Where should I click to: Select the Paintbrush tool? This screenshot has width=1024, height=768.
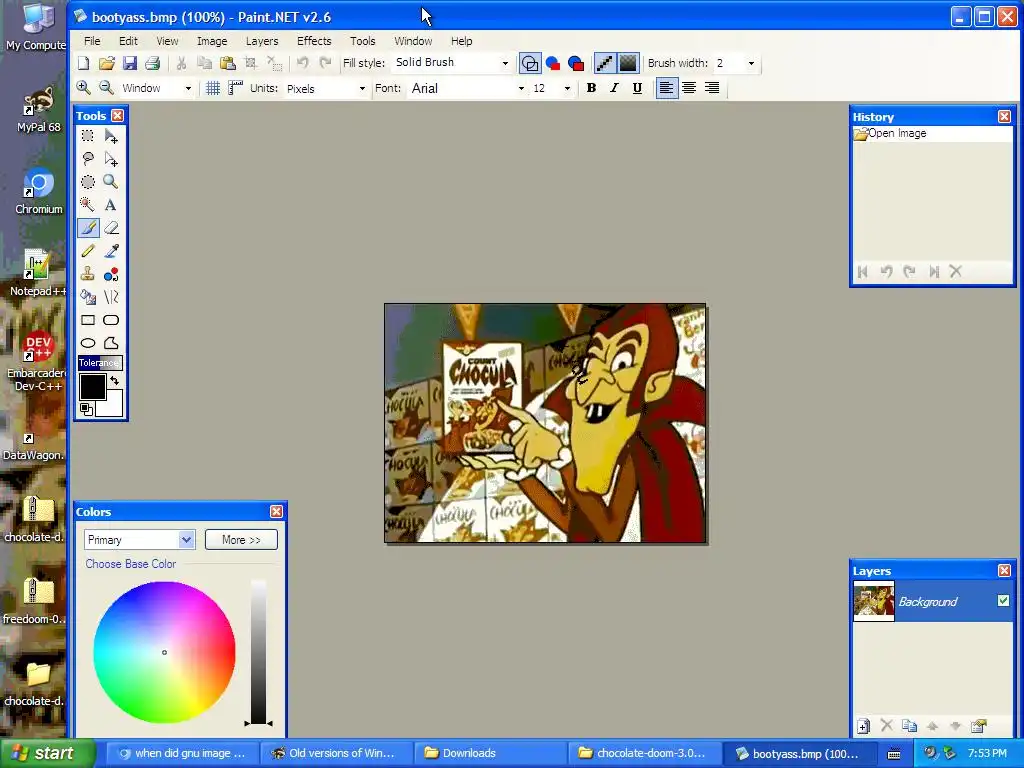pos(88,228)
